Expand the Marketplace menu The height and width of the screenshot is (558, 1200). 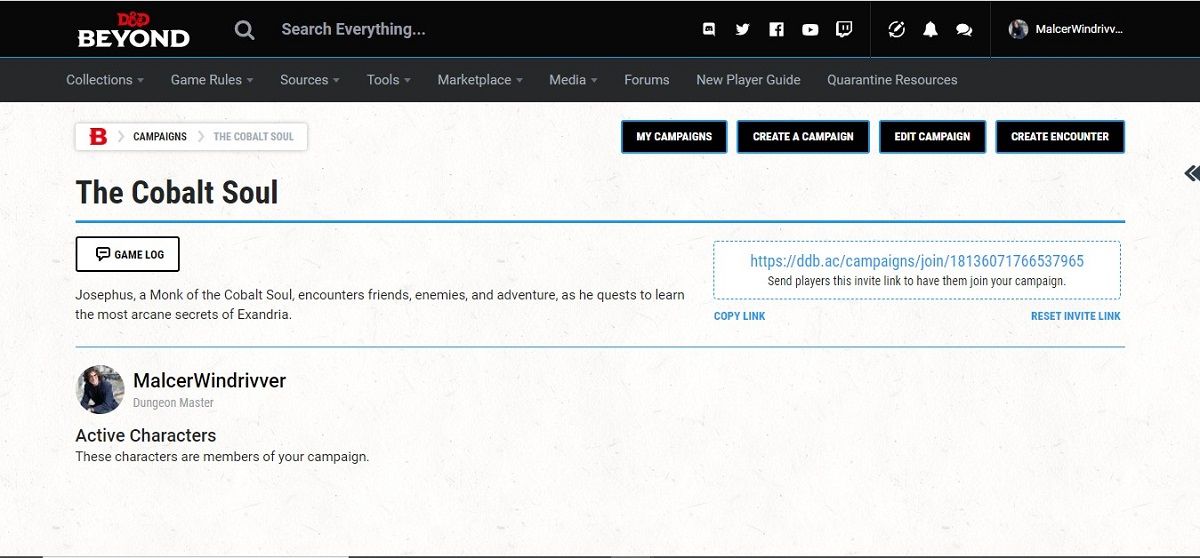(480, 80)
